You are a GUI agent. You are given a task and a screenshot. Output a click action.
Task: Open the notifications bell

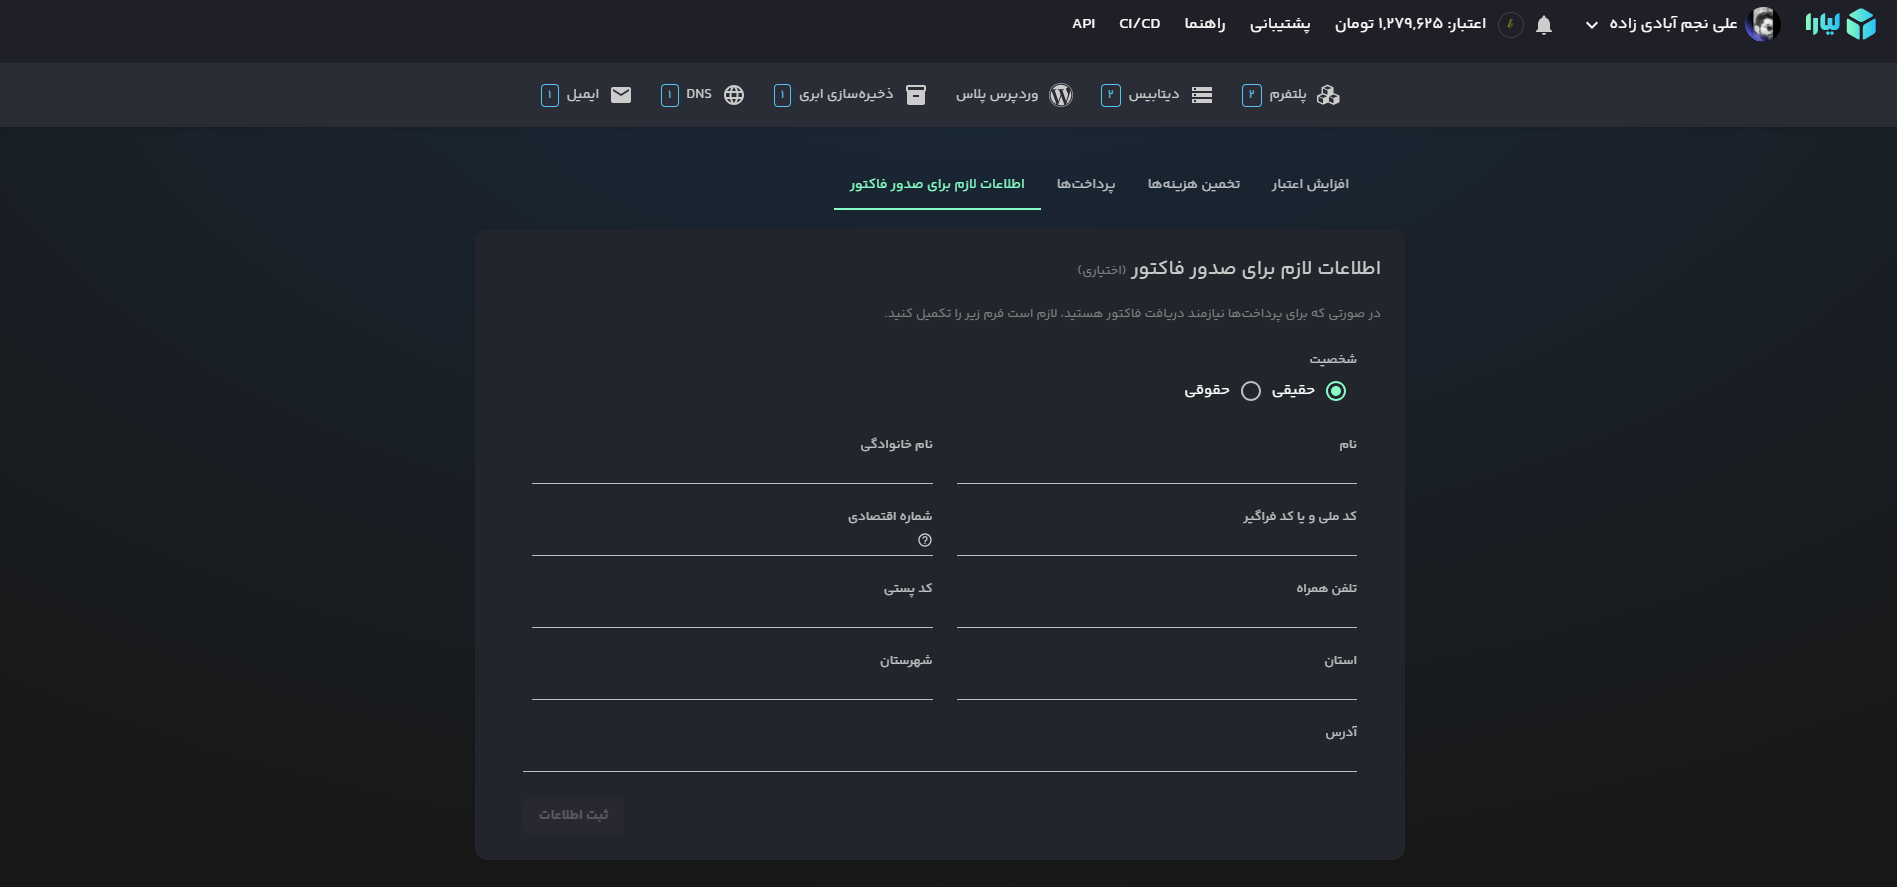(1543, 25)
